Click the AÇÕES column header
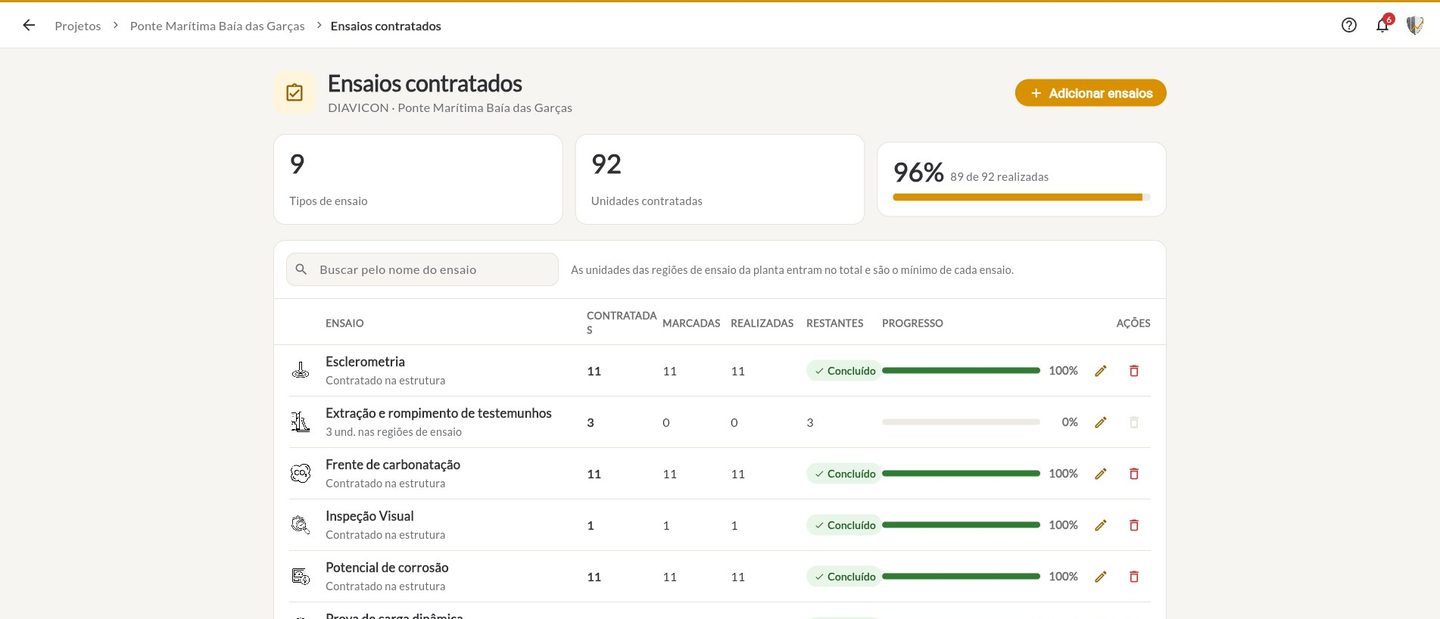The width and height of the screenshot is (1440, 619). point(1133,323)
